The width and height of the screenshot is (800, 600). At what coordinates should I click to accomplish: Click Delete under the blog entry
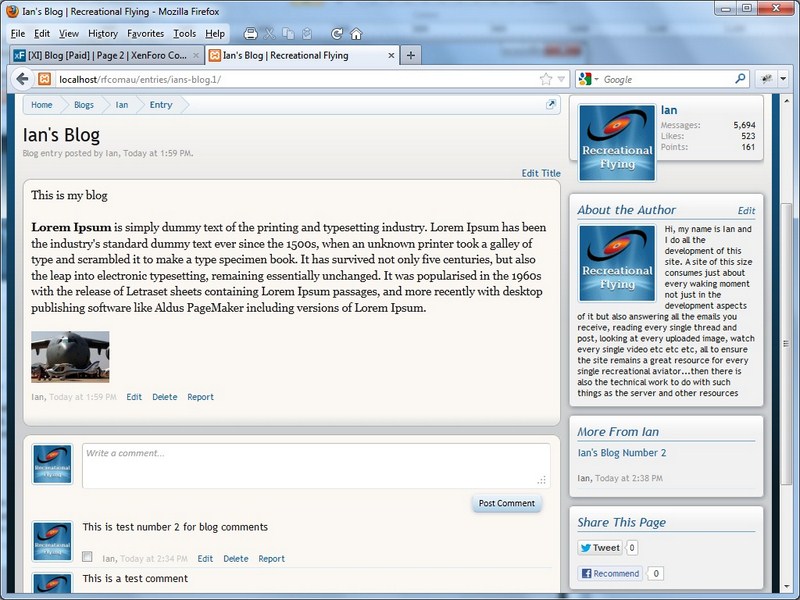(165, 397)
